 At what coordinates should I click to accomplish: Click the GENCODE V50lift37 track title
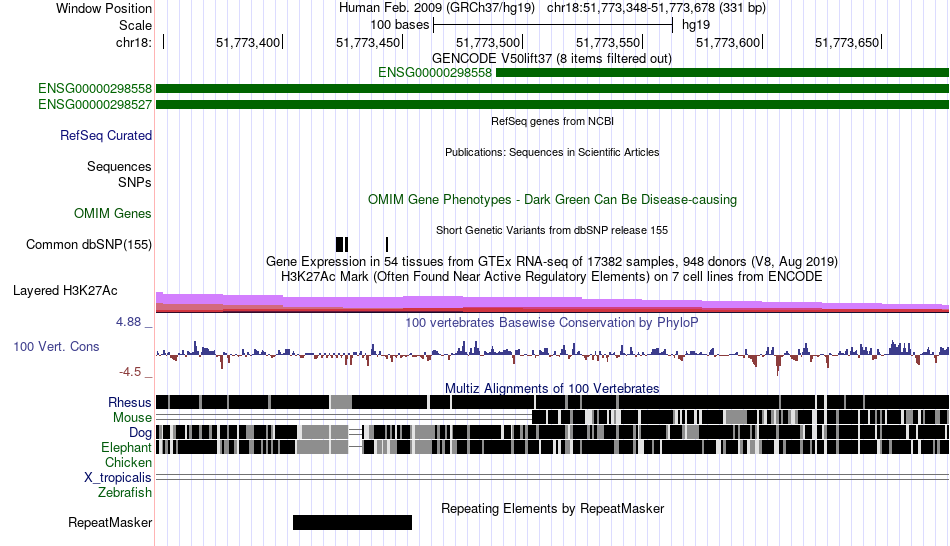[552, 59]
